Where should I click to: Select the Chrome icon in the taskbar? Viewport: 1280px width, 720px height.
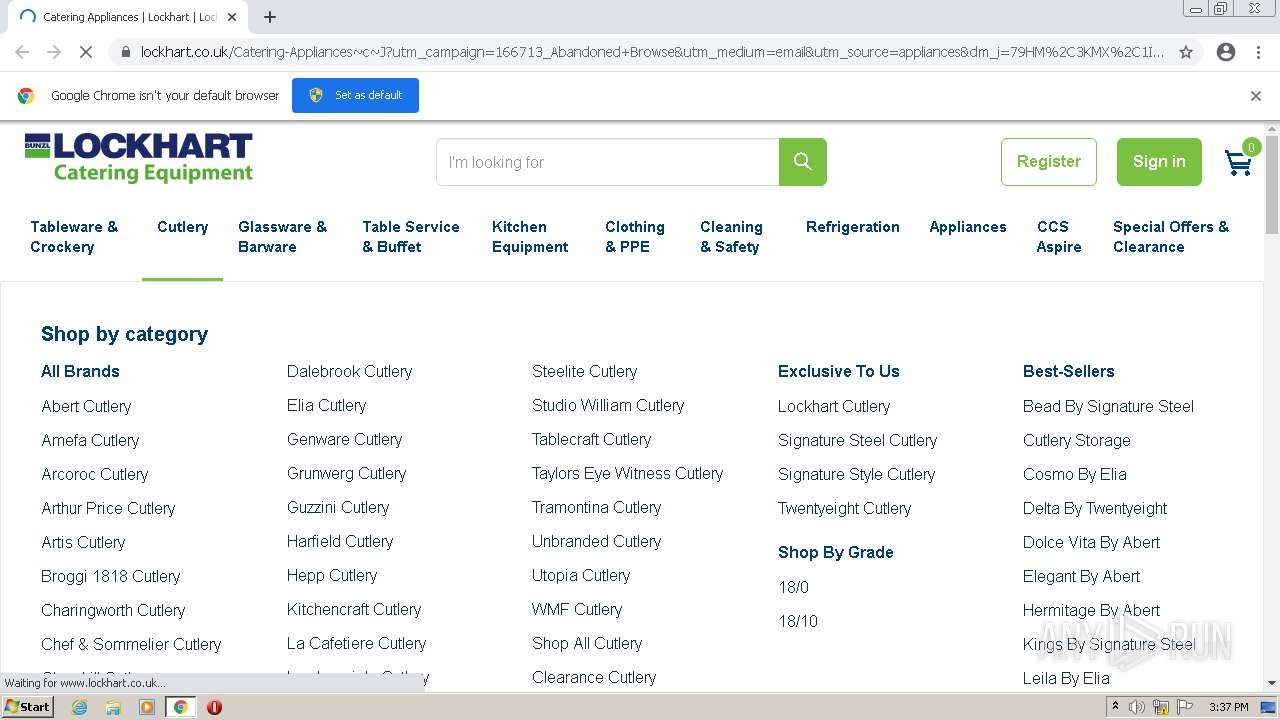180,707
